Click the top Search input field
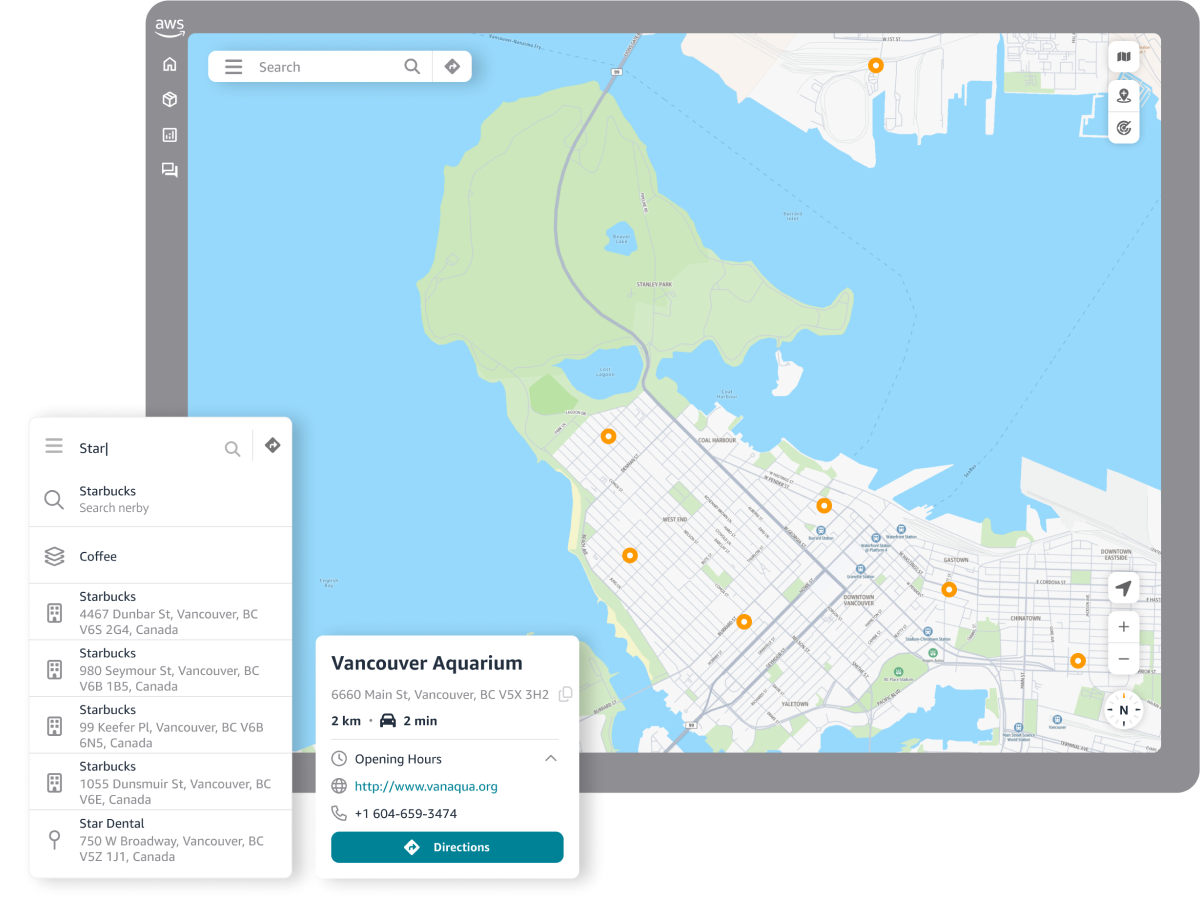 [325, 67]
